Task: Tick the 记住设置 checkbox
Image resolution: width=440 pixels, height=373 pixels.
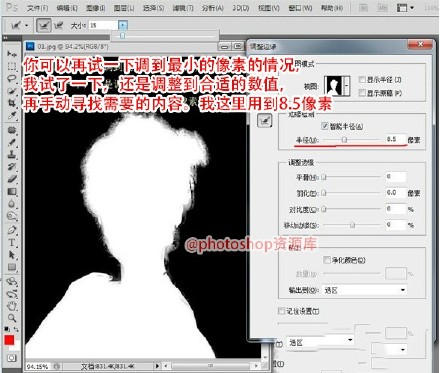Action: point(281,311)
